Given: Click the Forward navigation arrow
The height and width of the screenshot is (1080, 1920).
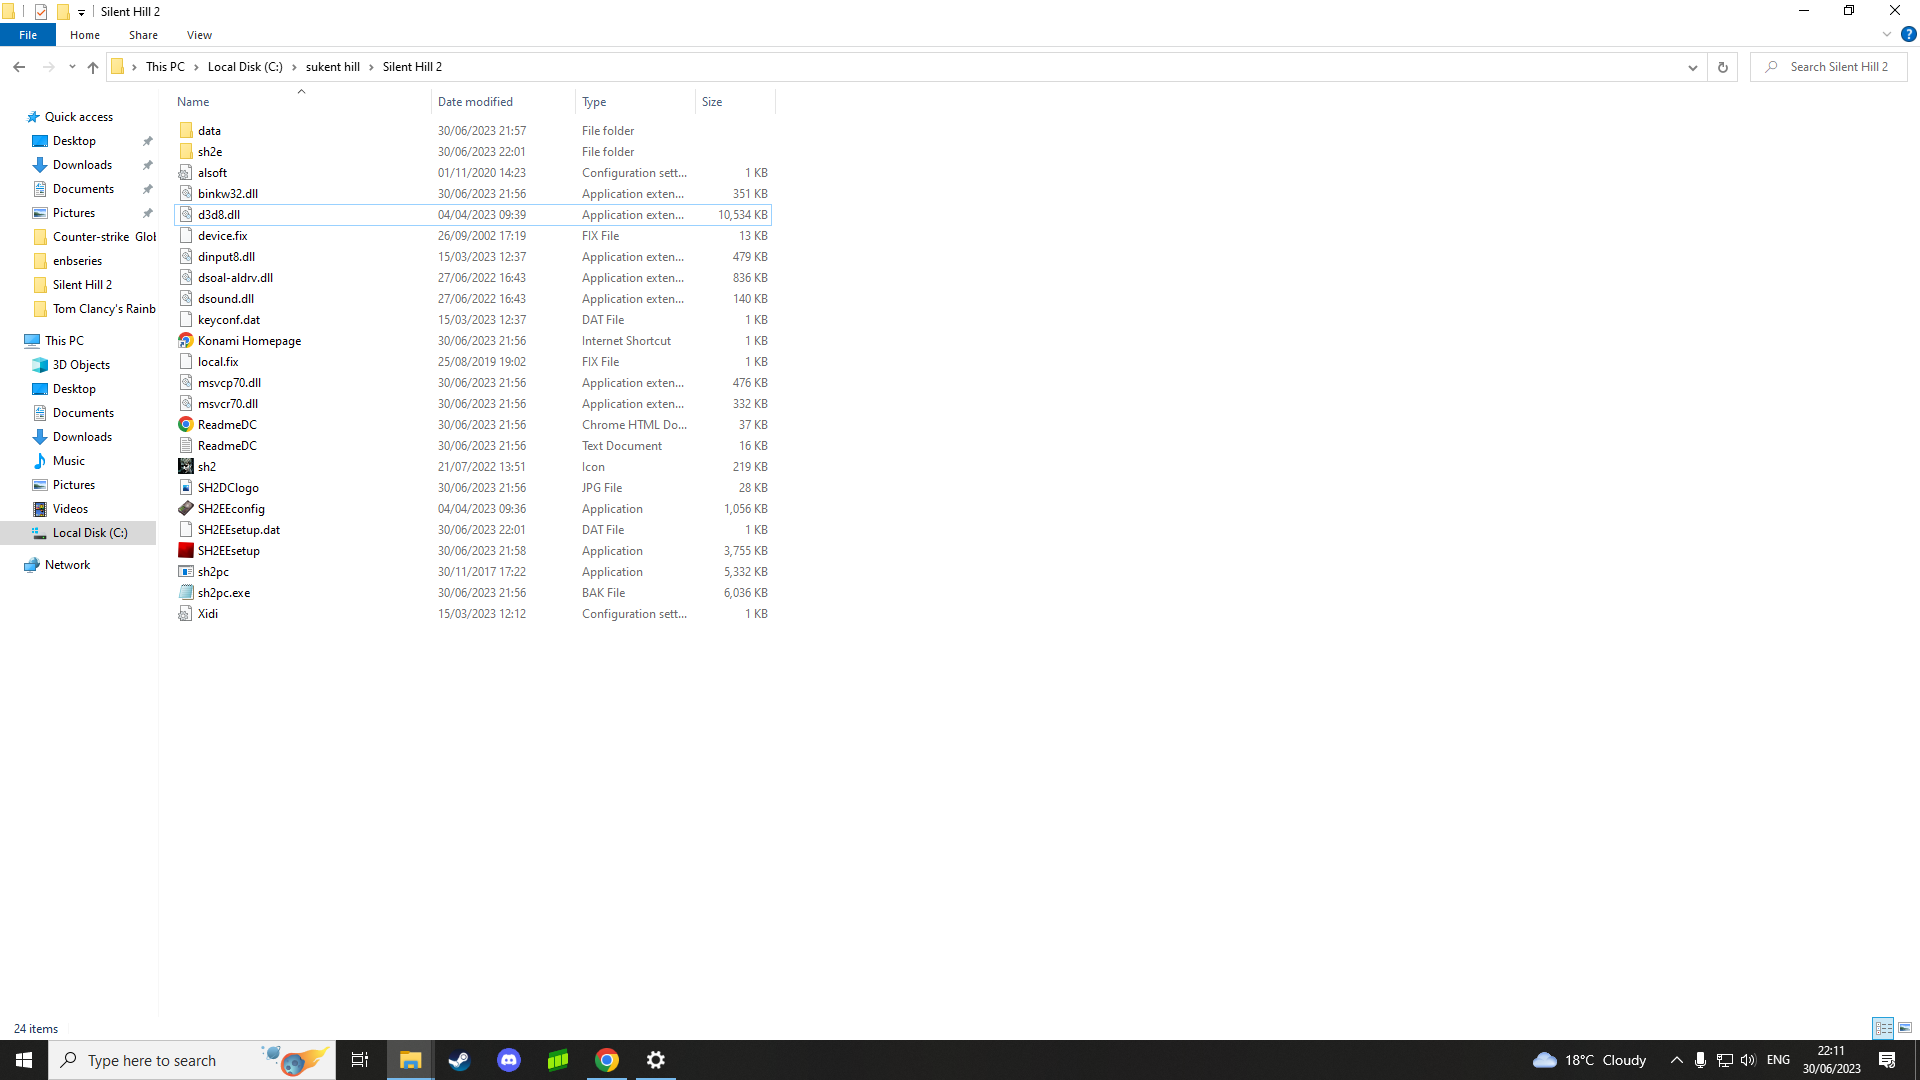Looking at the screenshot, I should point(48,67).
